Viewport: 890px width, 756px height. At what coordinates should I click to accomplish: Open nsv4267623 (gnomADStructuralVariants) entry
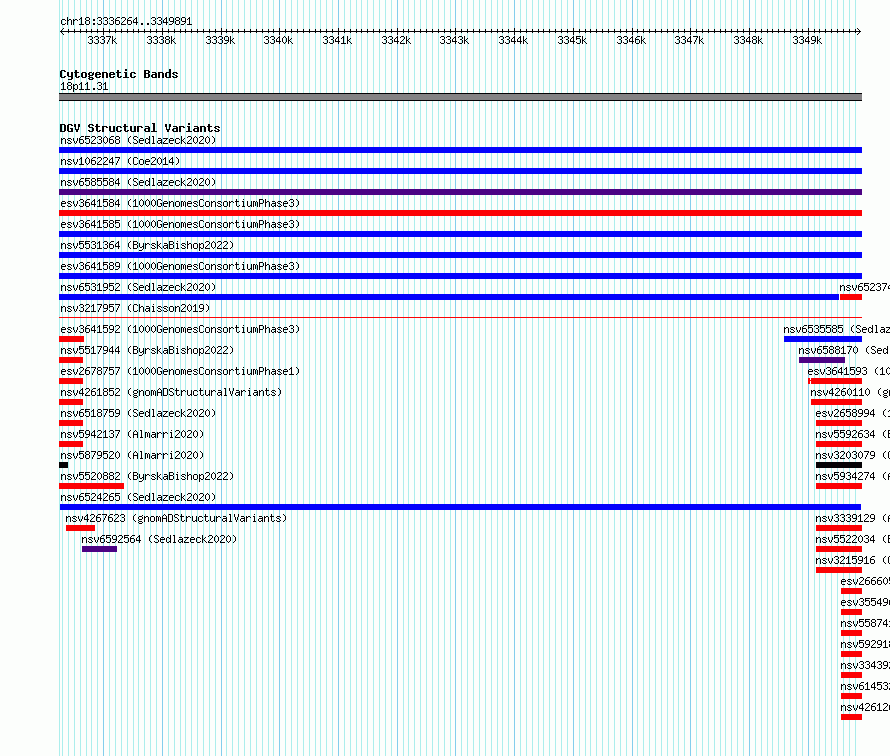pos(176,518)
